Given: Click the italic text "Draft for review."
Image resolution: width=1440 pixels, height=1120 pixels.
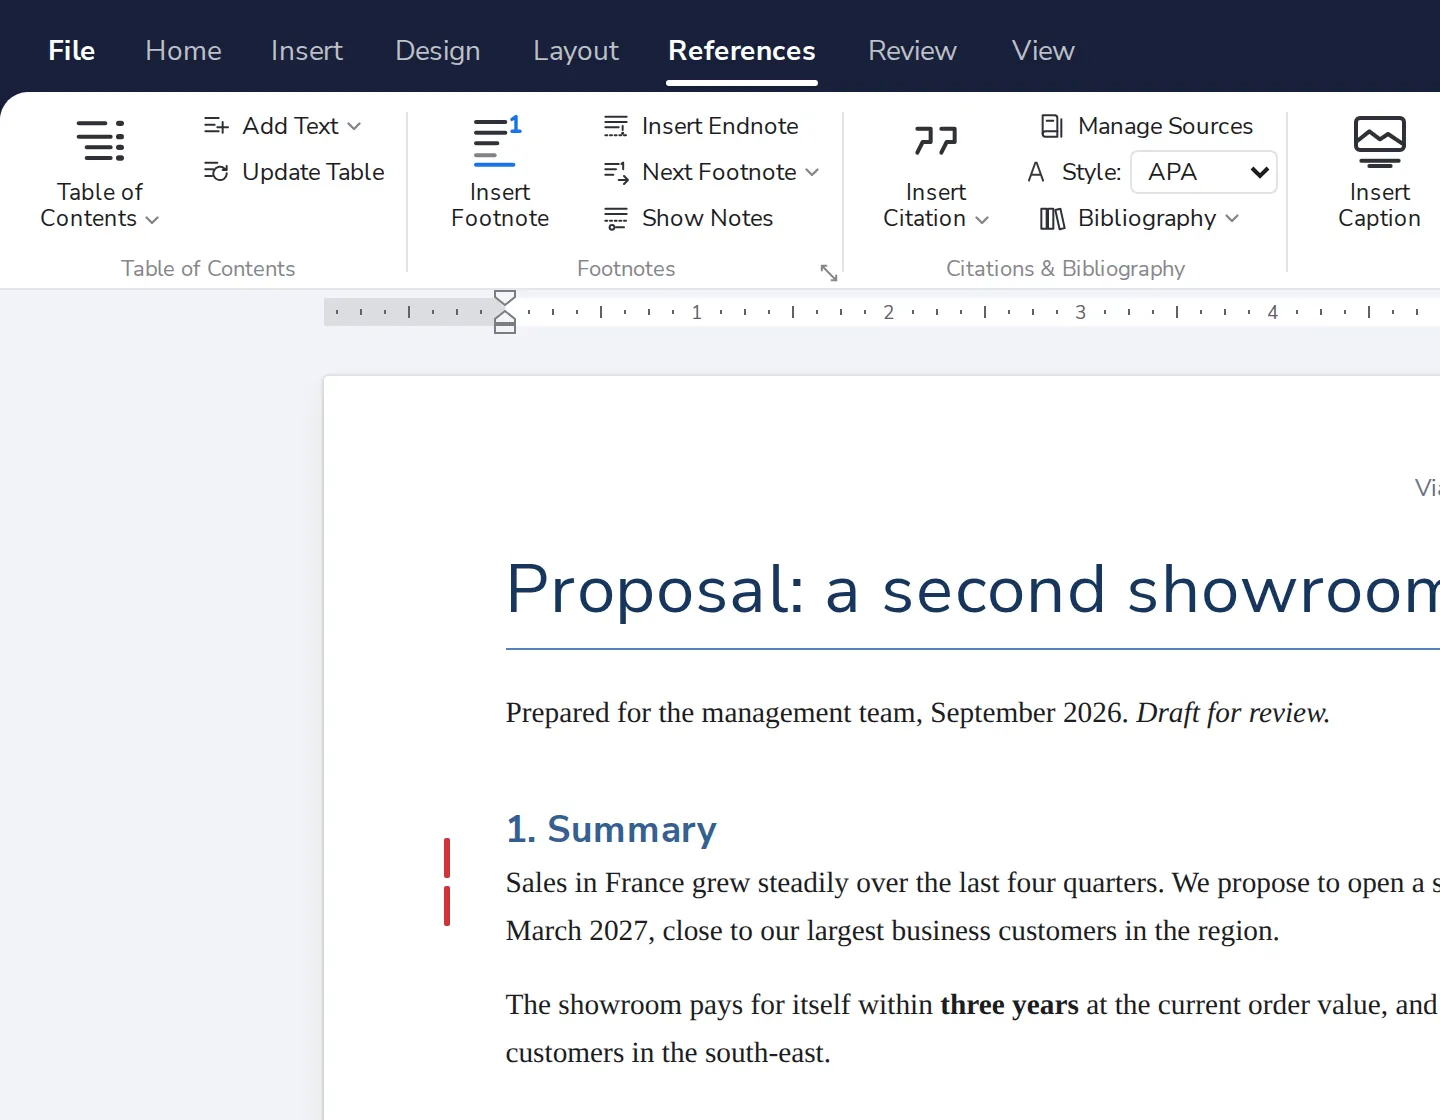Looking at the screenshot, I should pyautogui.click(x=1233, y=712).
